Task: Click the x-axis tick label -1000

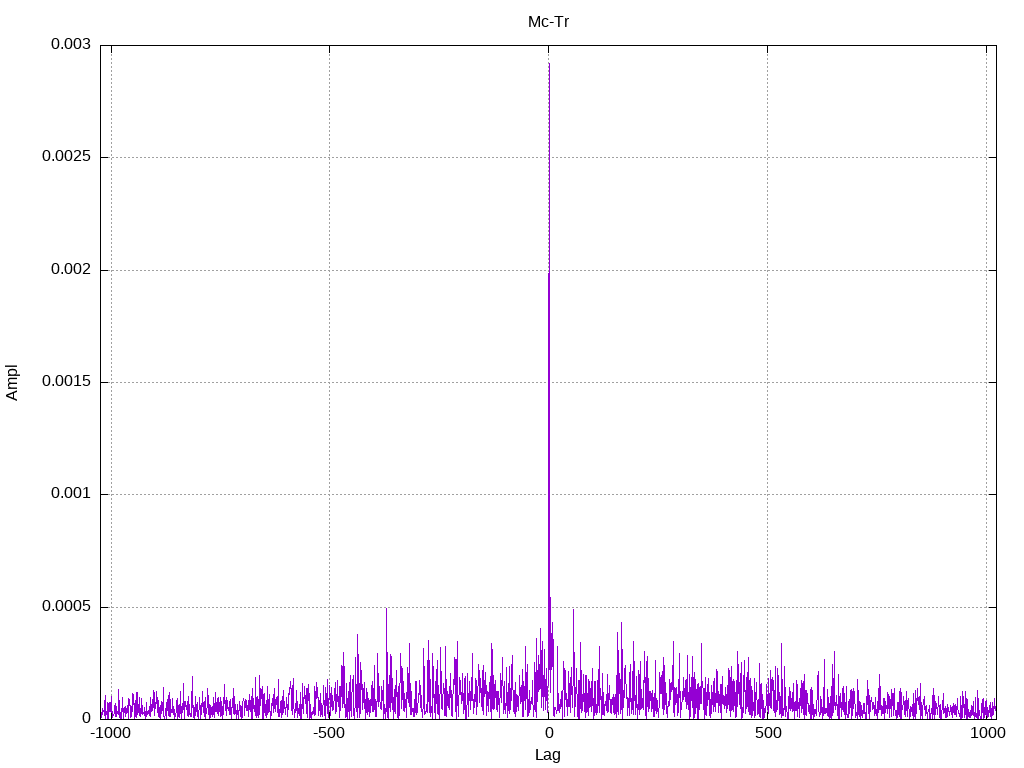Action: 110,733
